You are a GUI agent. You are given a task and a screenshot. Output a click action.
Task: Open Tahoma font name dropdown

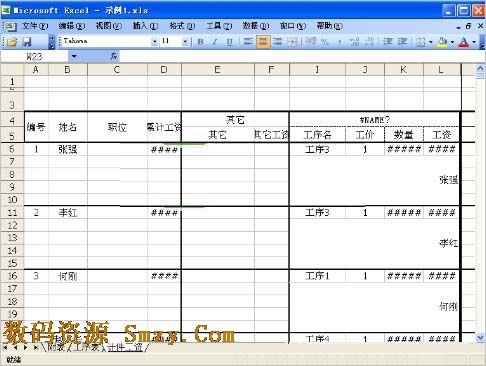tap(154, 42)
